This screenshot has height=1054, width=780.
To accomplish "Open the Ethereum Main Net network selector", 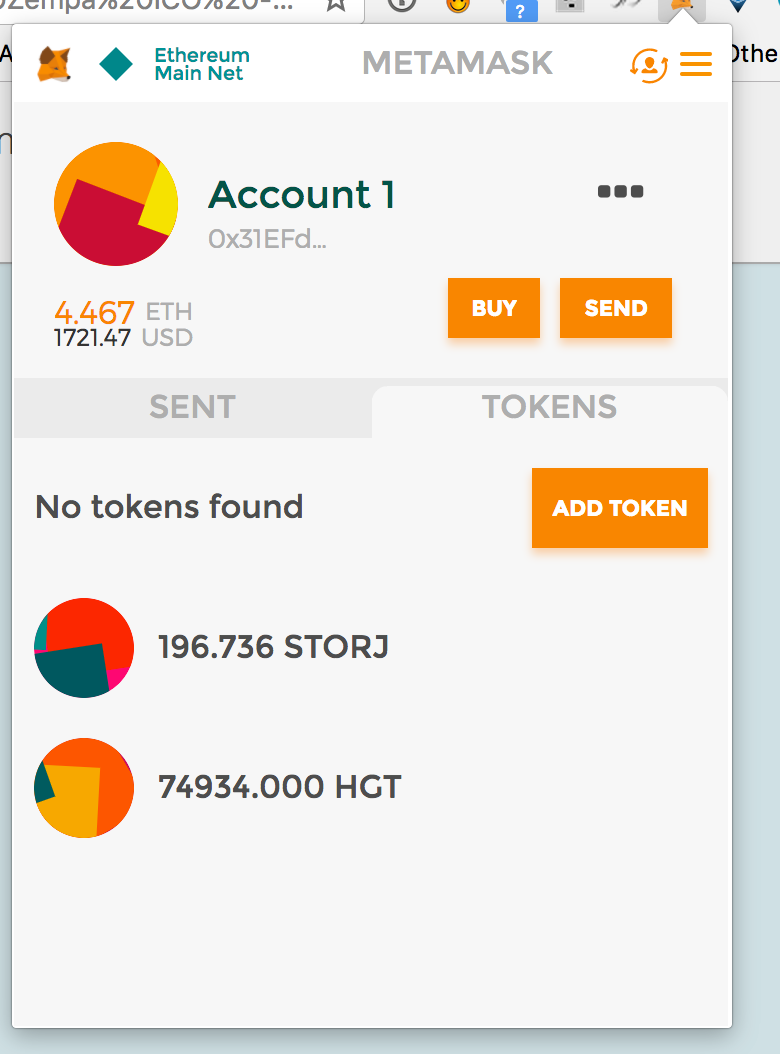I will 174,64.
